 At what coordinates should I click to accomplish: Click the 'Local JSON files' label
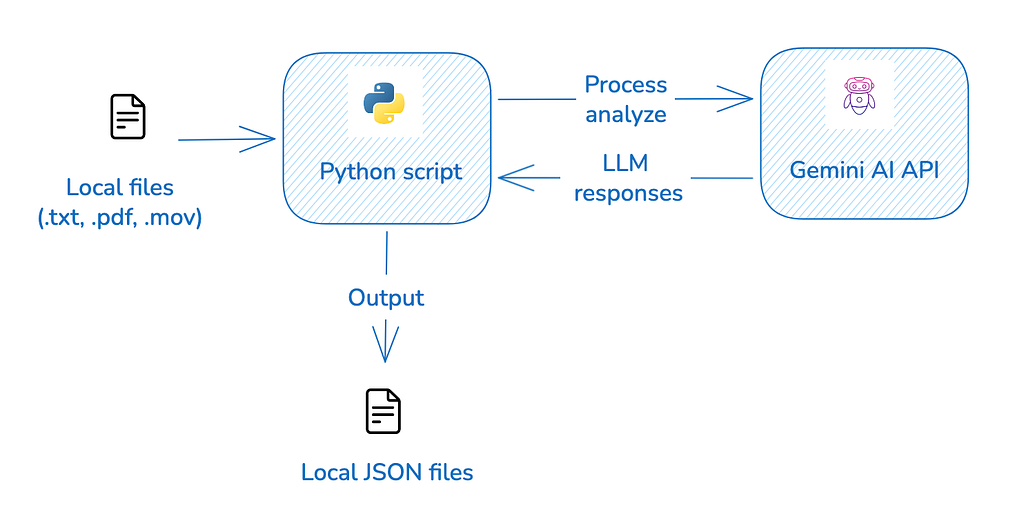coord(387,472)
